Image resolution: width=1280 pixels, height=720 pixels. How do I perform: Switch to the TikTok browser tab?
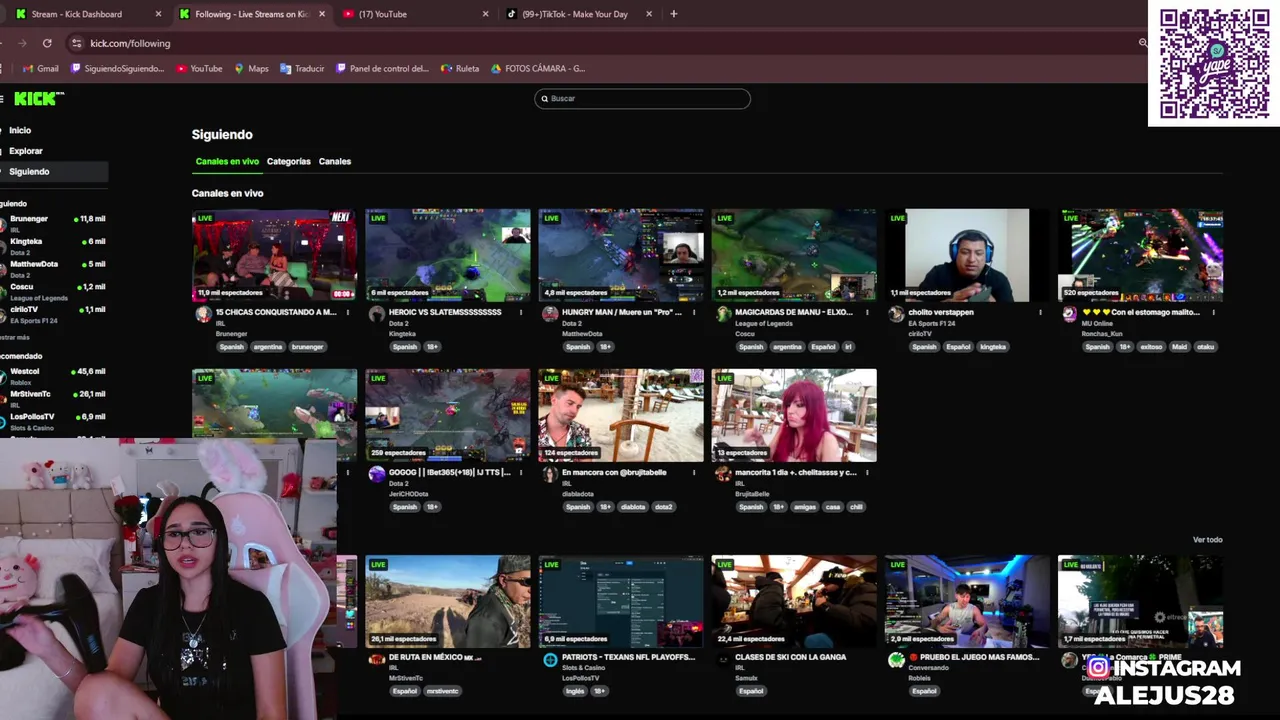point(579,14)
